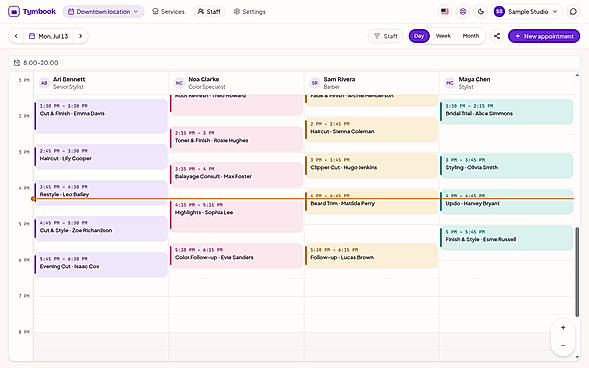
Task: Open Finish & Style - Esme Russell appointment
Action: pyautogui.click(x=506, y=238)
